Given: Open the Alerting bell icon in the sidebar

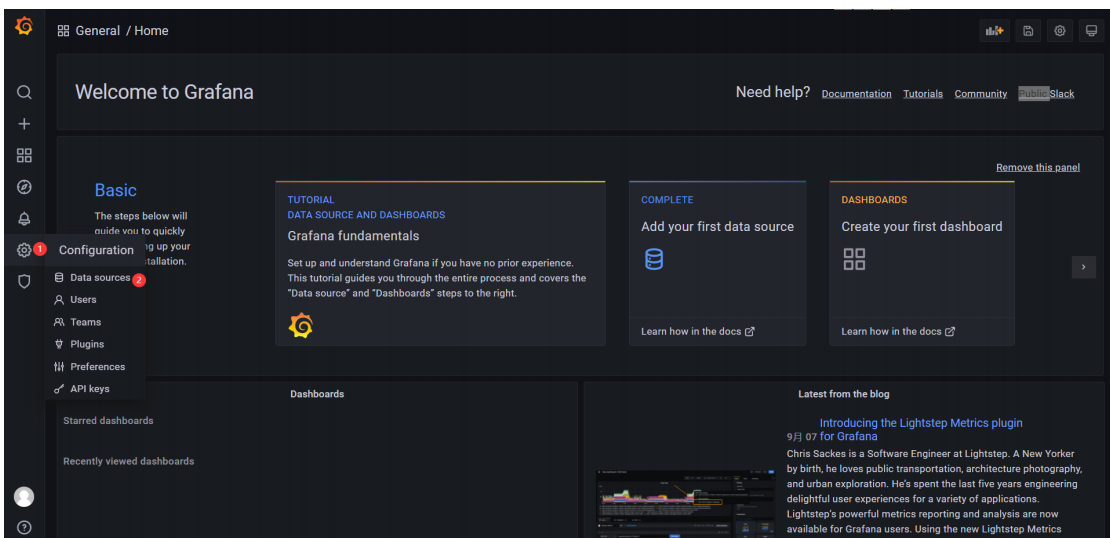Looking at the screenshot, I should tap(24, 219).
